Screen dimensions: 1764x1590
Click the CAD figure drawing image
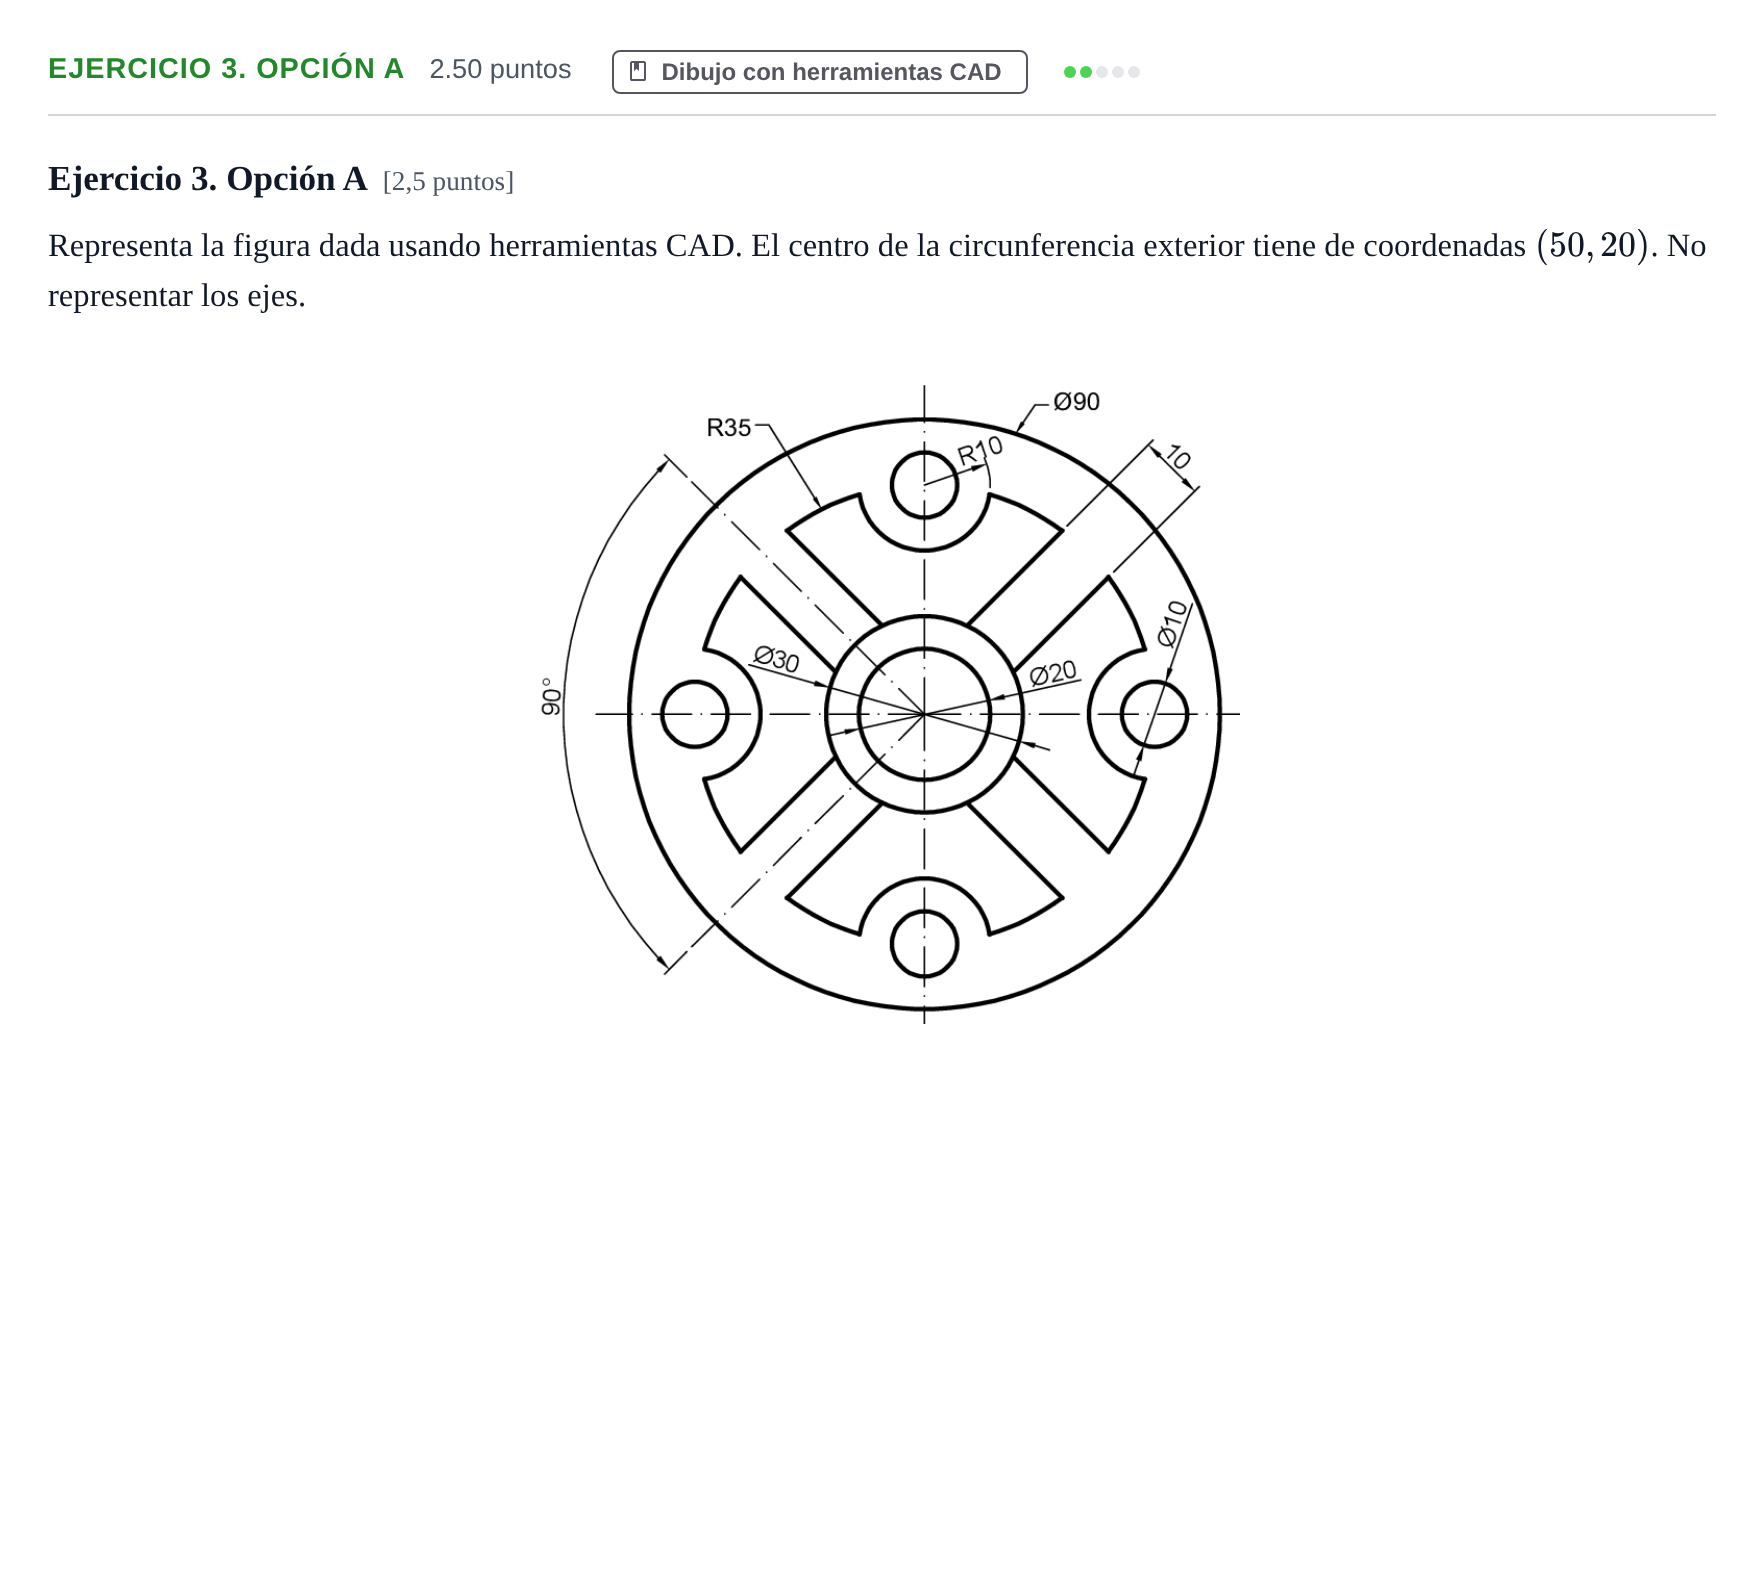coord(890,704)
